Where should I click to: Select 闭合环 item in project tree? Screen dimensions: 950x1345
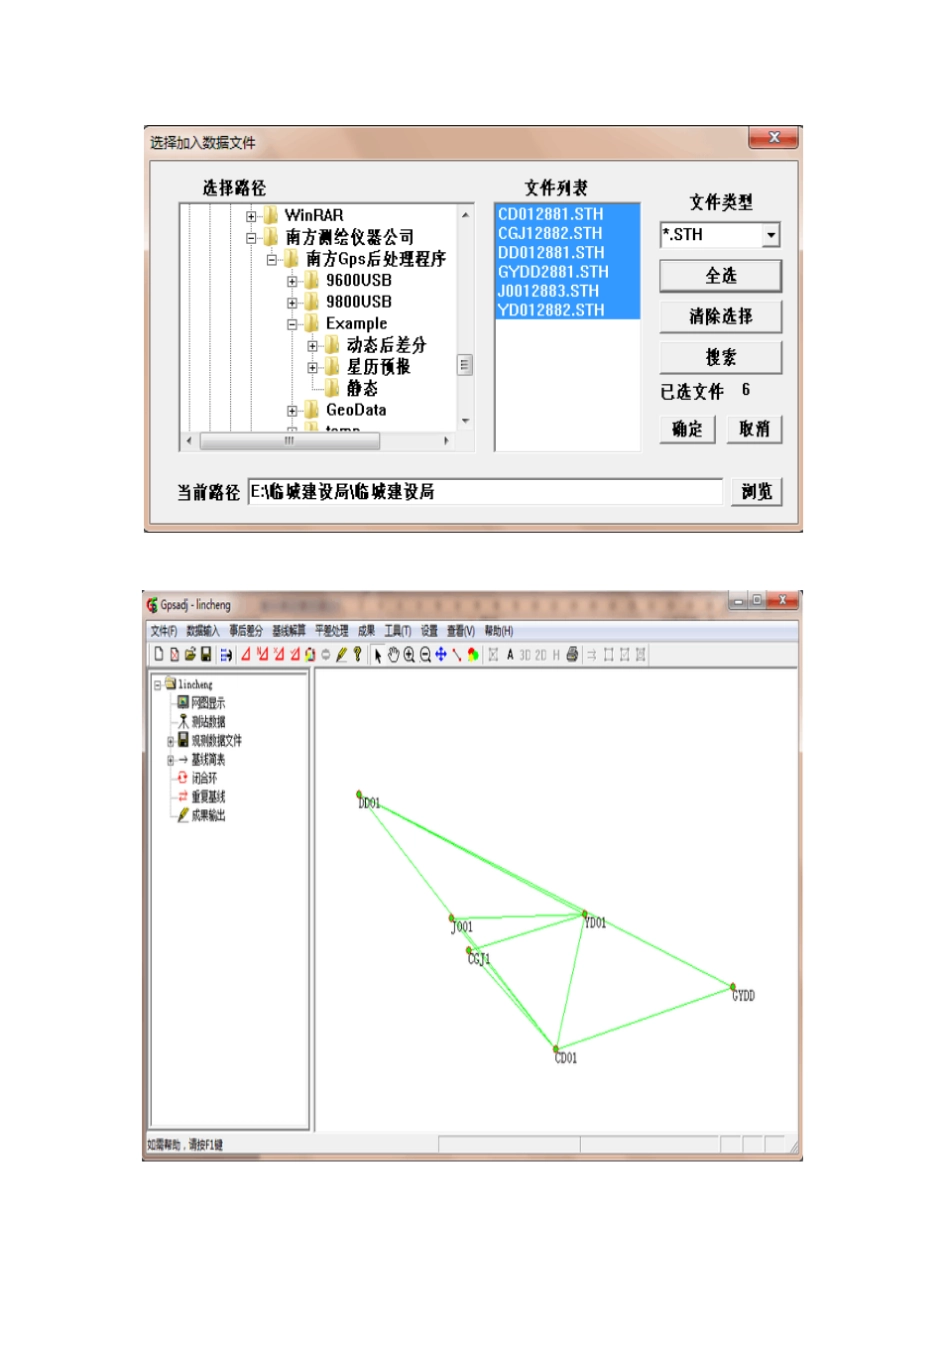(204, 777)
